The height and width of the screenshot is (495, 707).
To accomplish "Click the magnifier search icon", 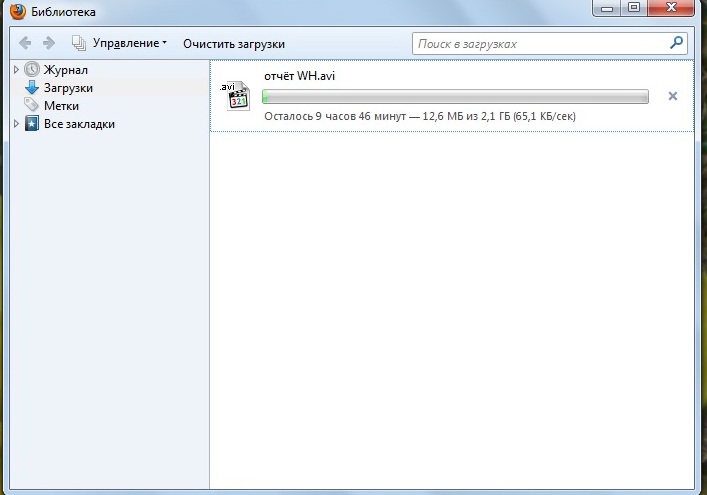I will point(676,43).
